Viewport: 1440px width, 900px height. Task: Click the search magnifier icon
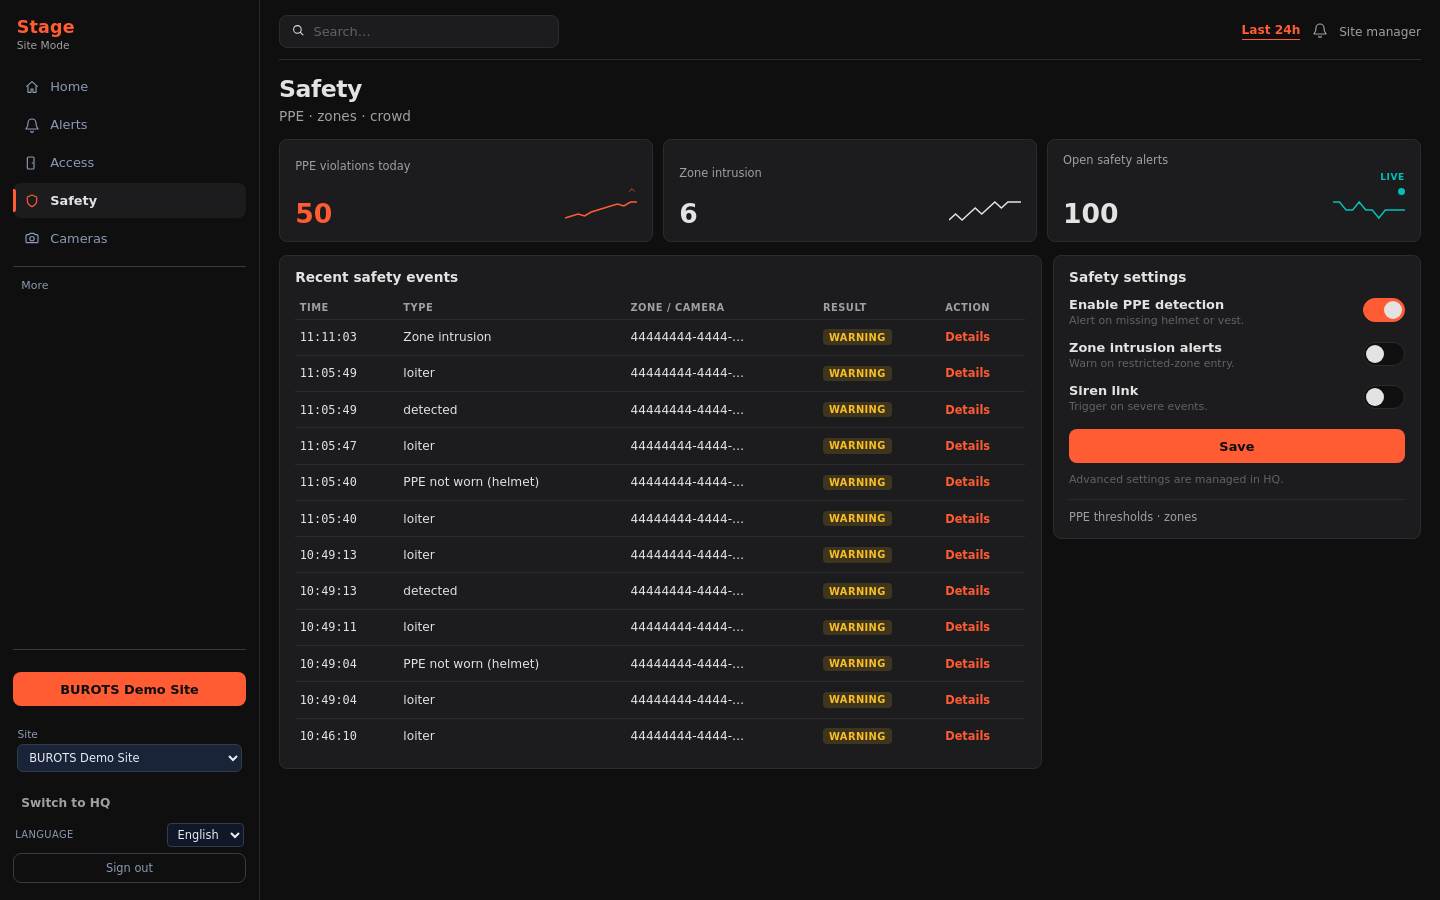298,31
